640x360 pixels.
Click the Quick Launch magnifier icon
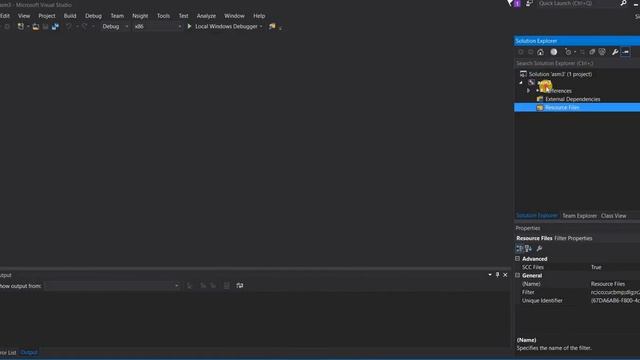point(623,3)
